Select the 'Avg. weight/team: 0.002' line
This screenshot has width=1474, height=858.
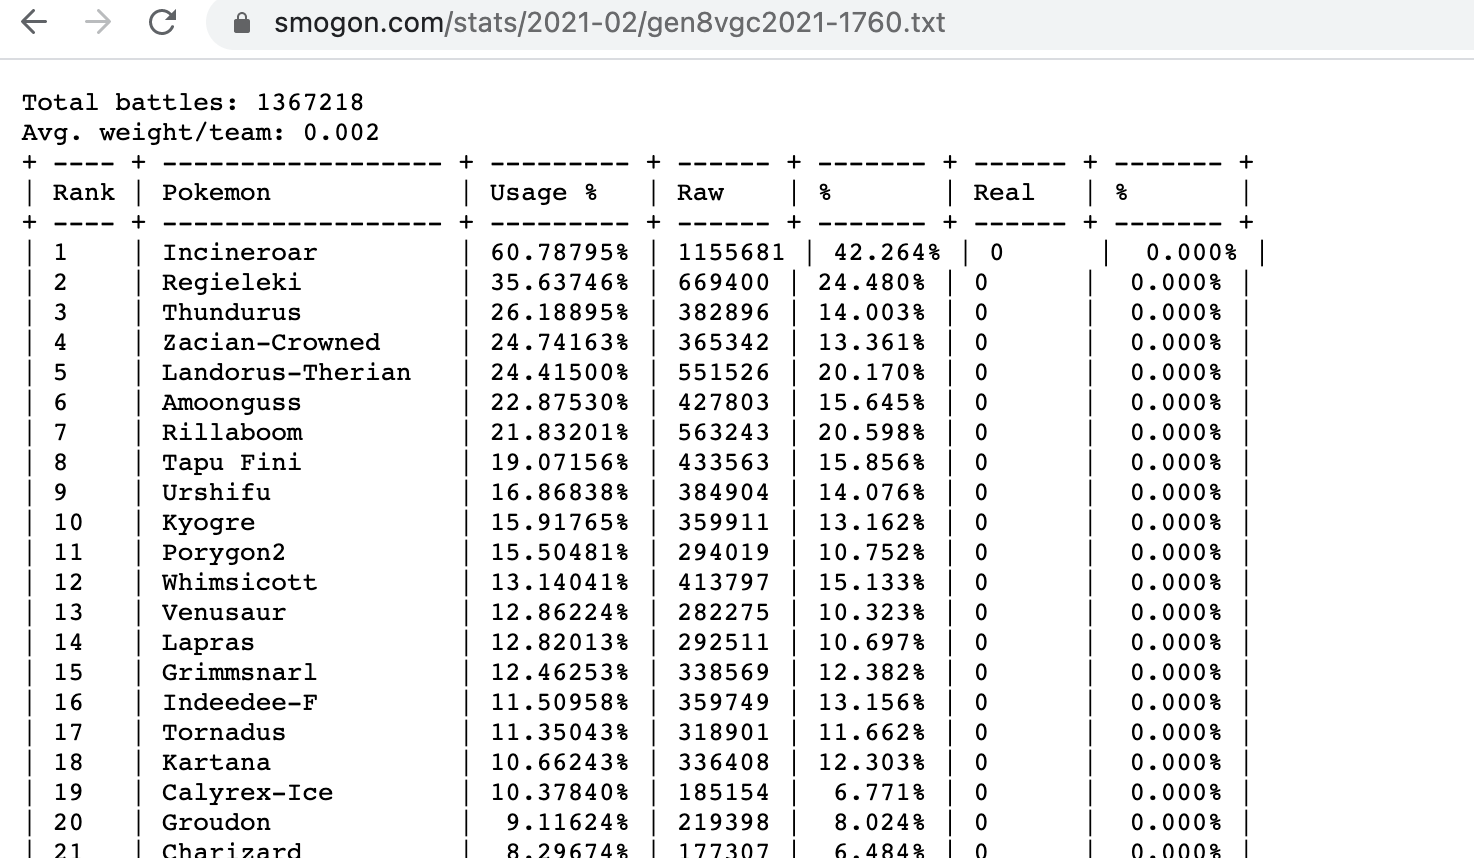[201, 132]
